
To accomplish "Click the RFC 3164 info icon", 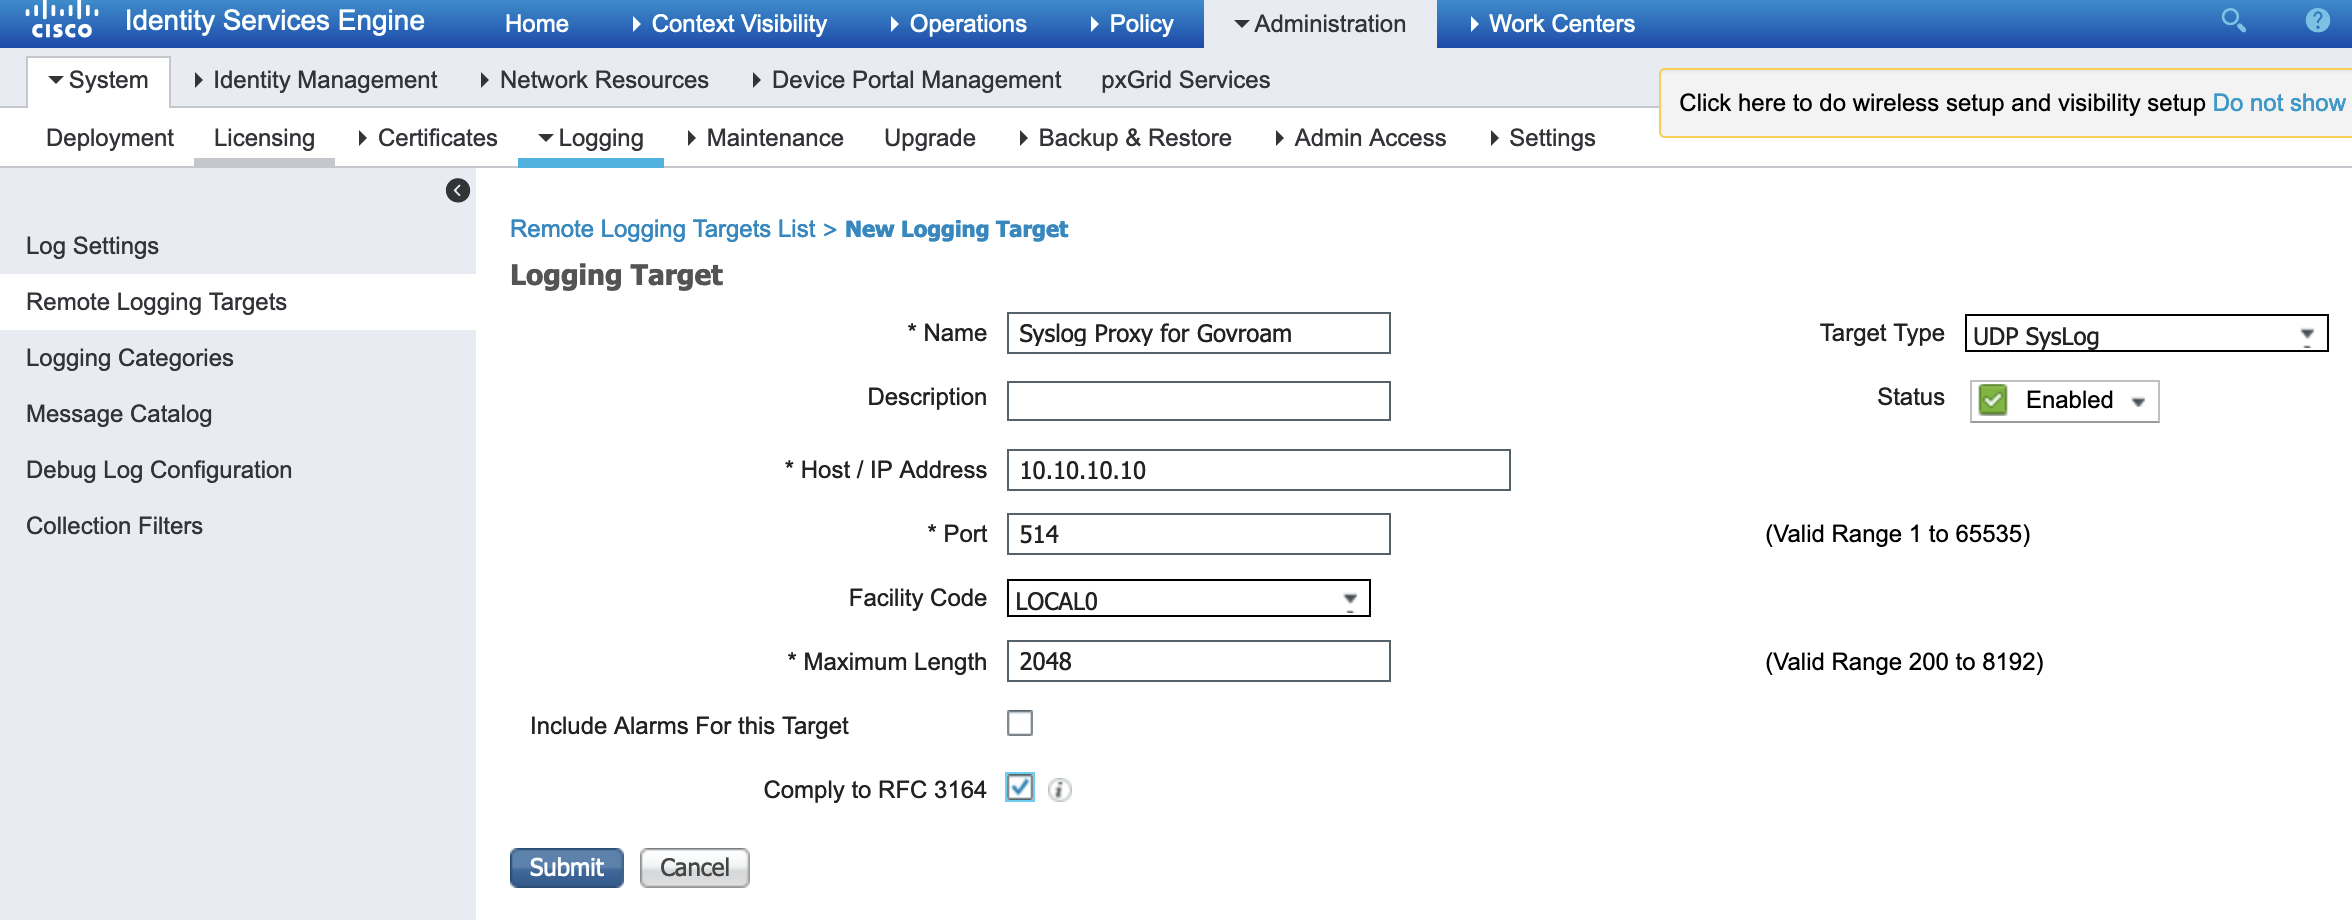I will tap(1060, 790).
